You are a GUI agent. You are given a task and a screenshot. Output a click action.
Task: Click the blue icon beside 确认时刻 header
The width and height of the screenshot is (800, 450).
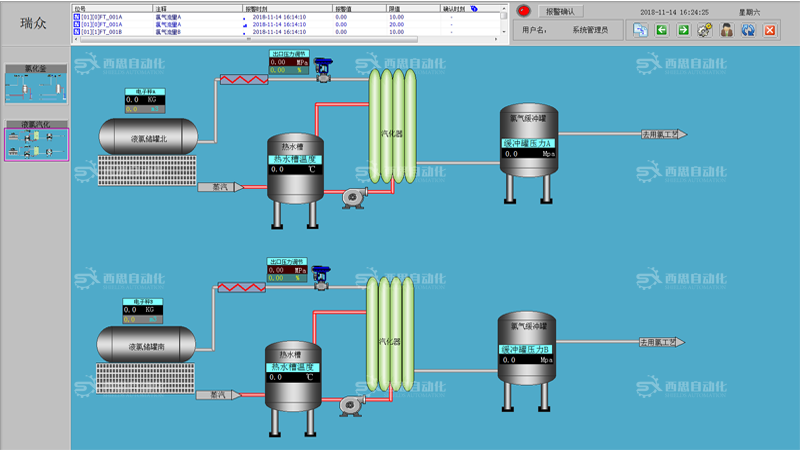pos(474,9)
